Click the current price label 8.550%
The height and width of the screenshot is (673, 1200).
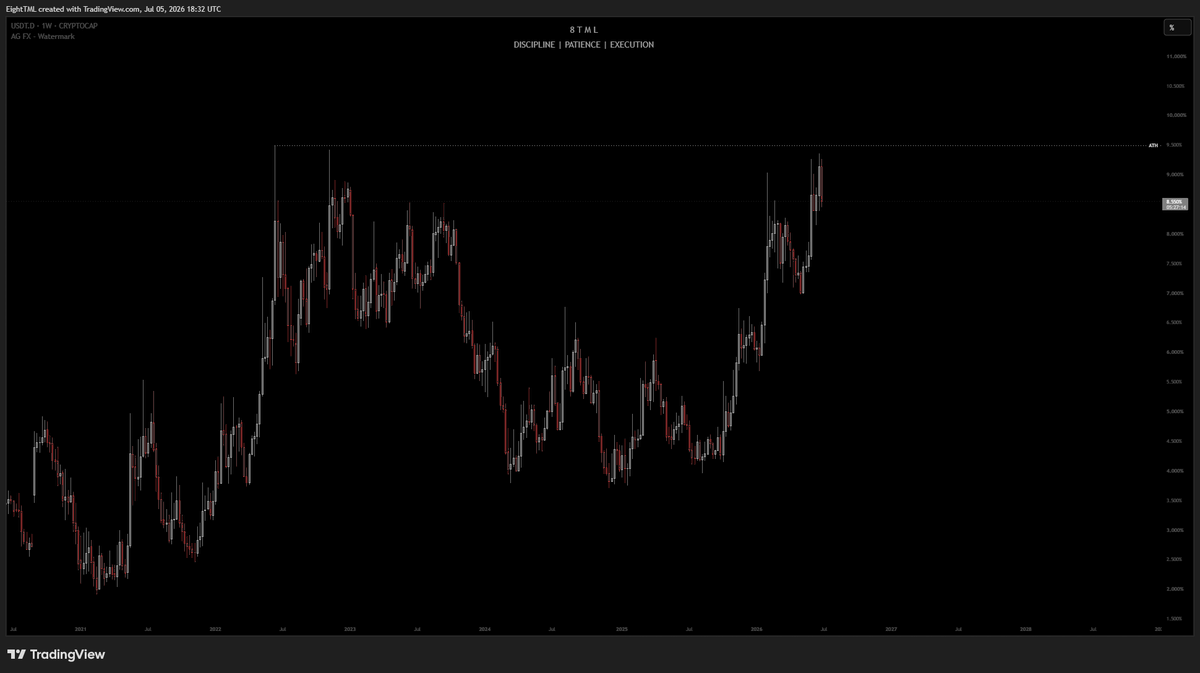1175,201
